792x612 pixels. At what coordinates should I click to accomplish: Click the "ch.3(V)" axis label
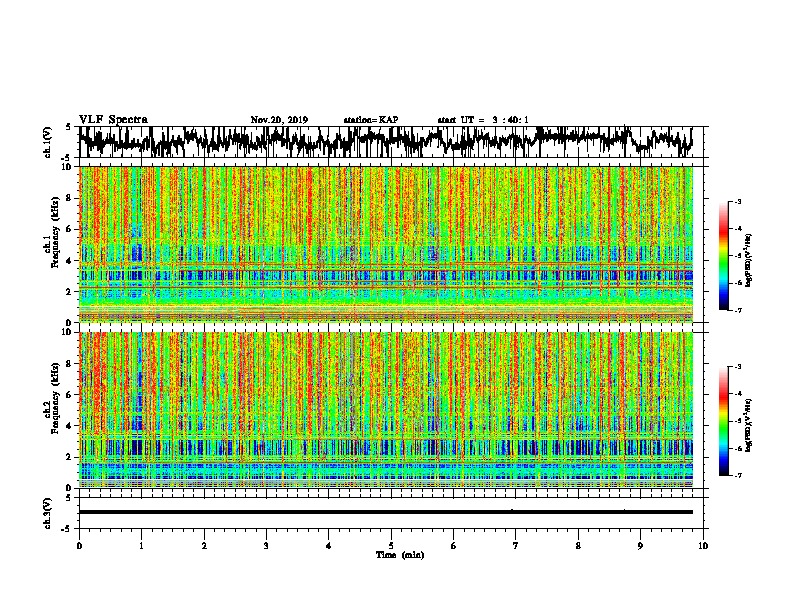[x=48, y=513]
